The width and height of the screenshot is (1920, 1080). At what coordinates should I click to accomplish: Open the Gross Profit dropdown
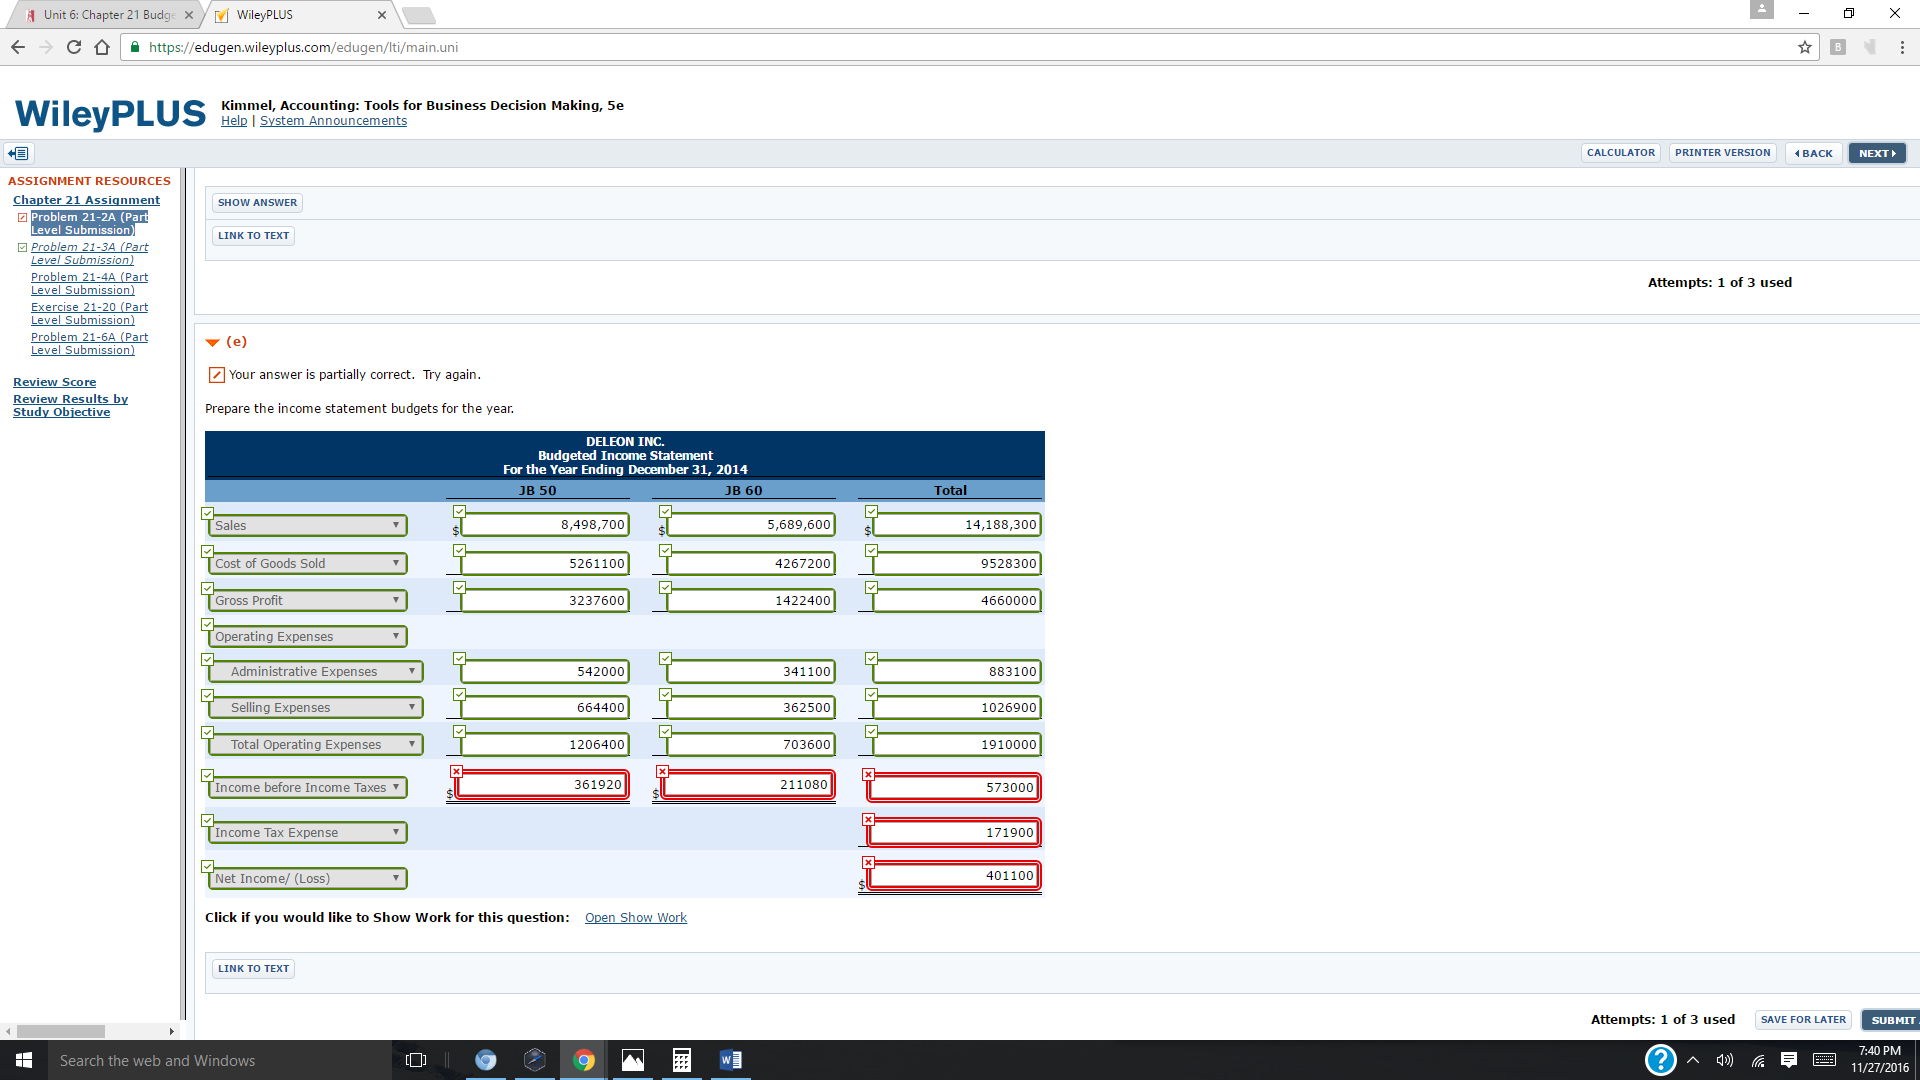pyautogui.click(x=307, y=600)
